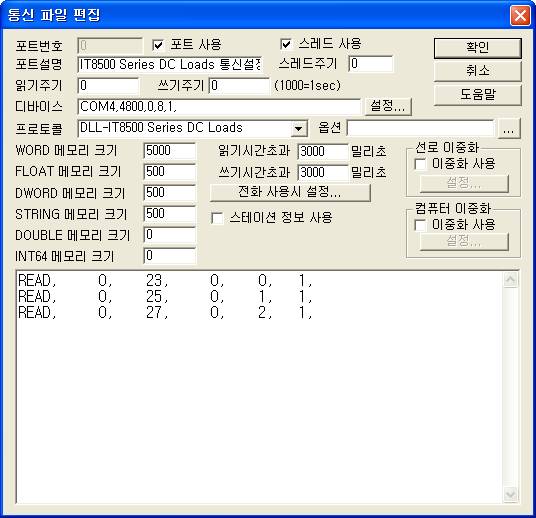Screen dimensions: 536x518
Task: Open 도움말 help button
Action: (478, 95)
